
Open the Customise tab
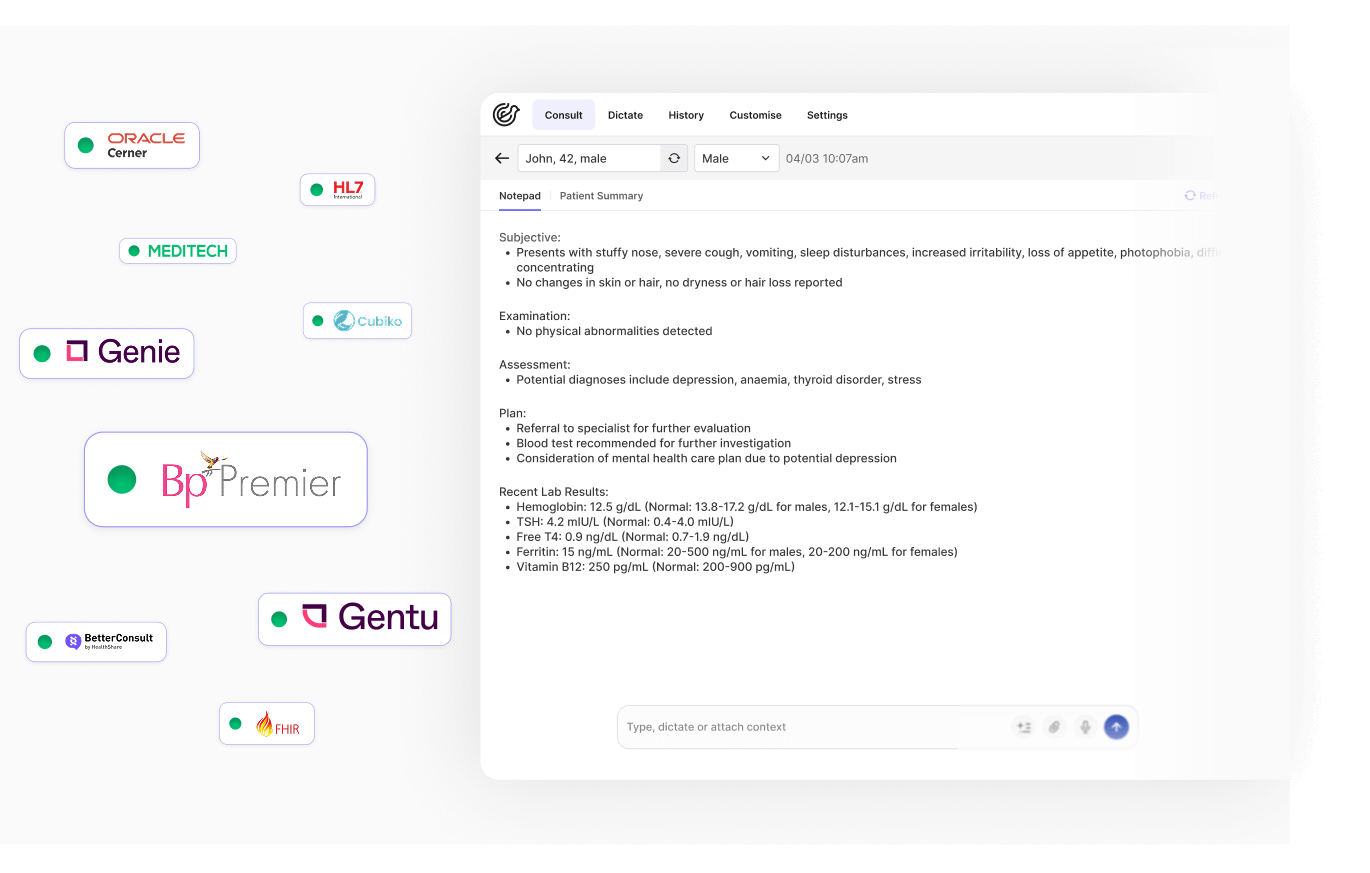tap(755, 115)
